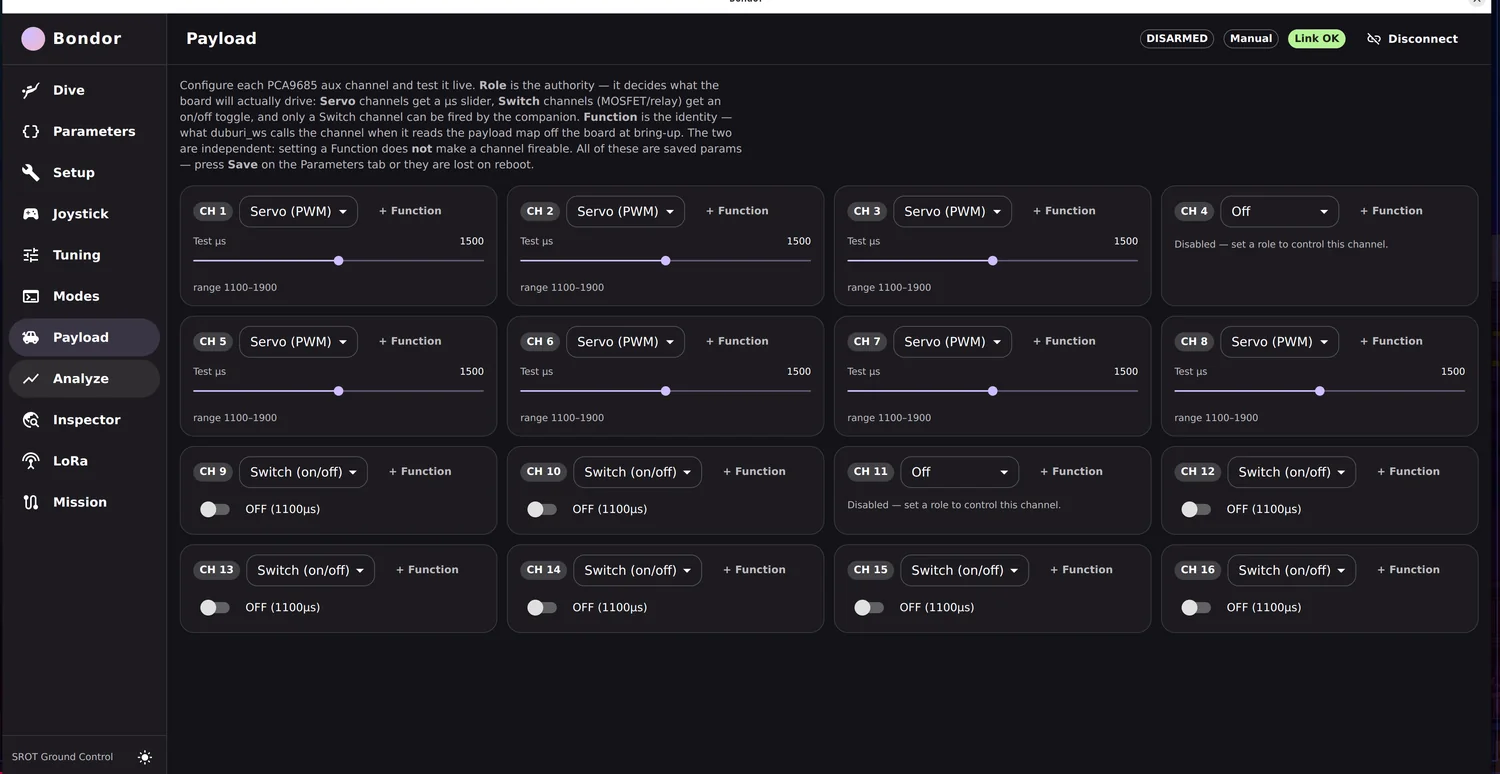Image resolution: width=1500 pixels, height=774 pixels.
Task: Open CH 11 Off role dropdown
Action: [960, 472]
